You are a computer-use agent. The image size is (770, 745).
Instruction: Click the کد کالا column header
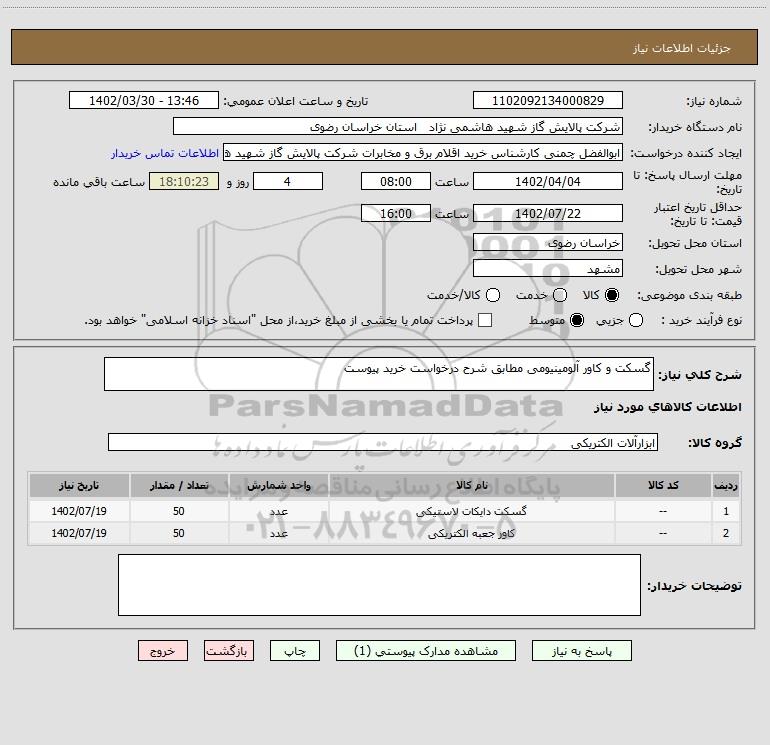pos(663,485)
